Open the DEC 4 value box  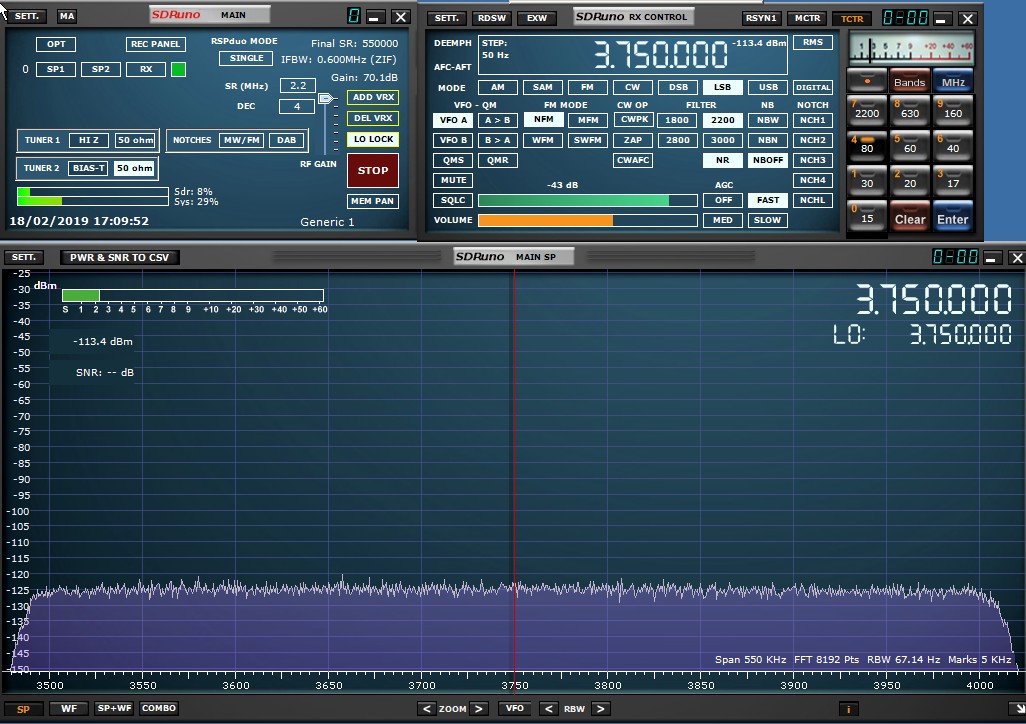tap(296, 106)
